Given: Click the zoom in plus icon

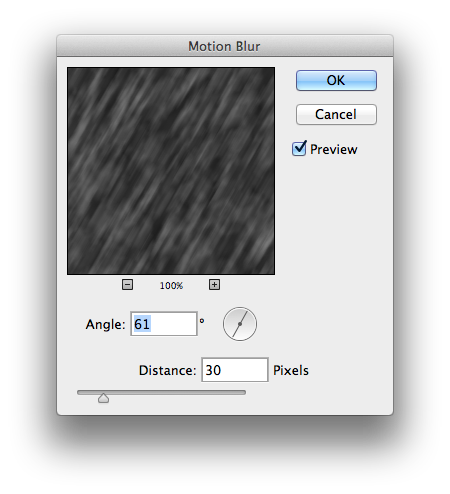Looking at the screenshot, I should pos(214,285).
